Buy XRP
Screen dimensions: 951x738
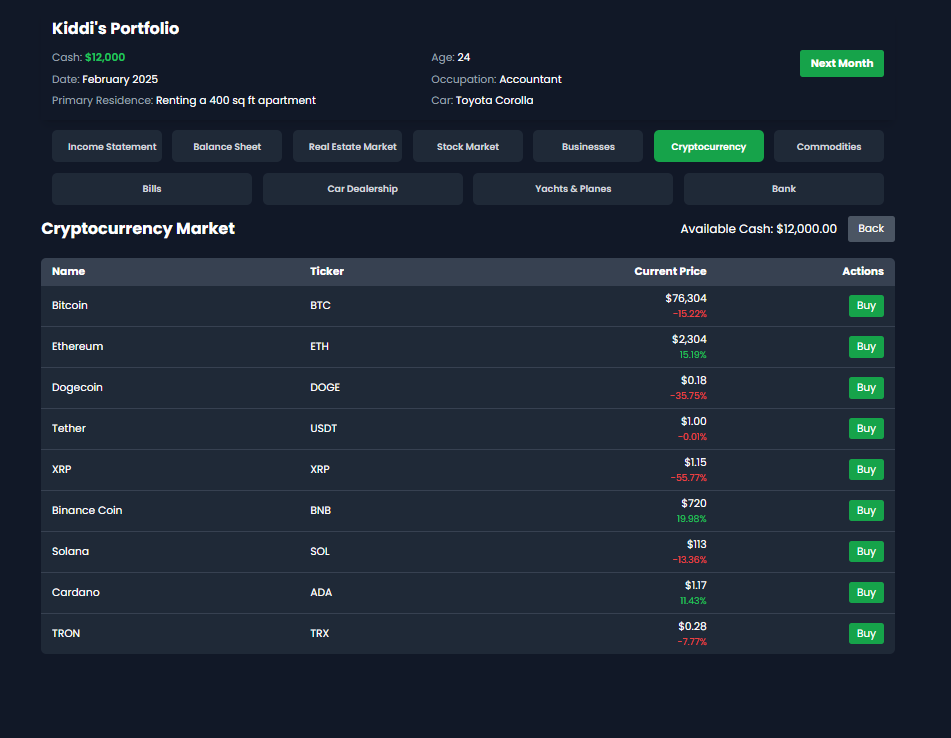[866, 469]
